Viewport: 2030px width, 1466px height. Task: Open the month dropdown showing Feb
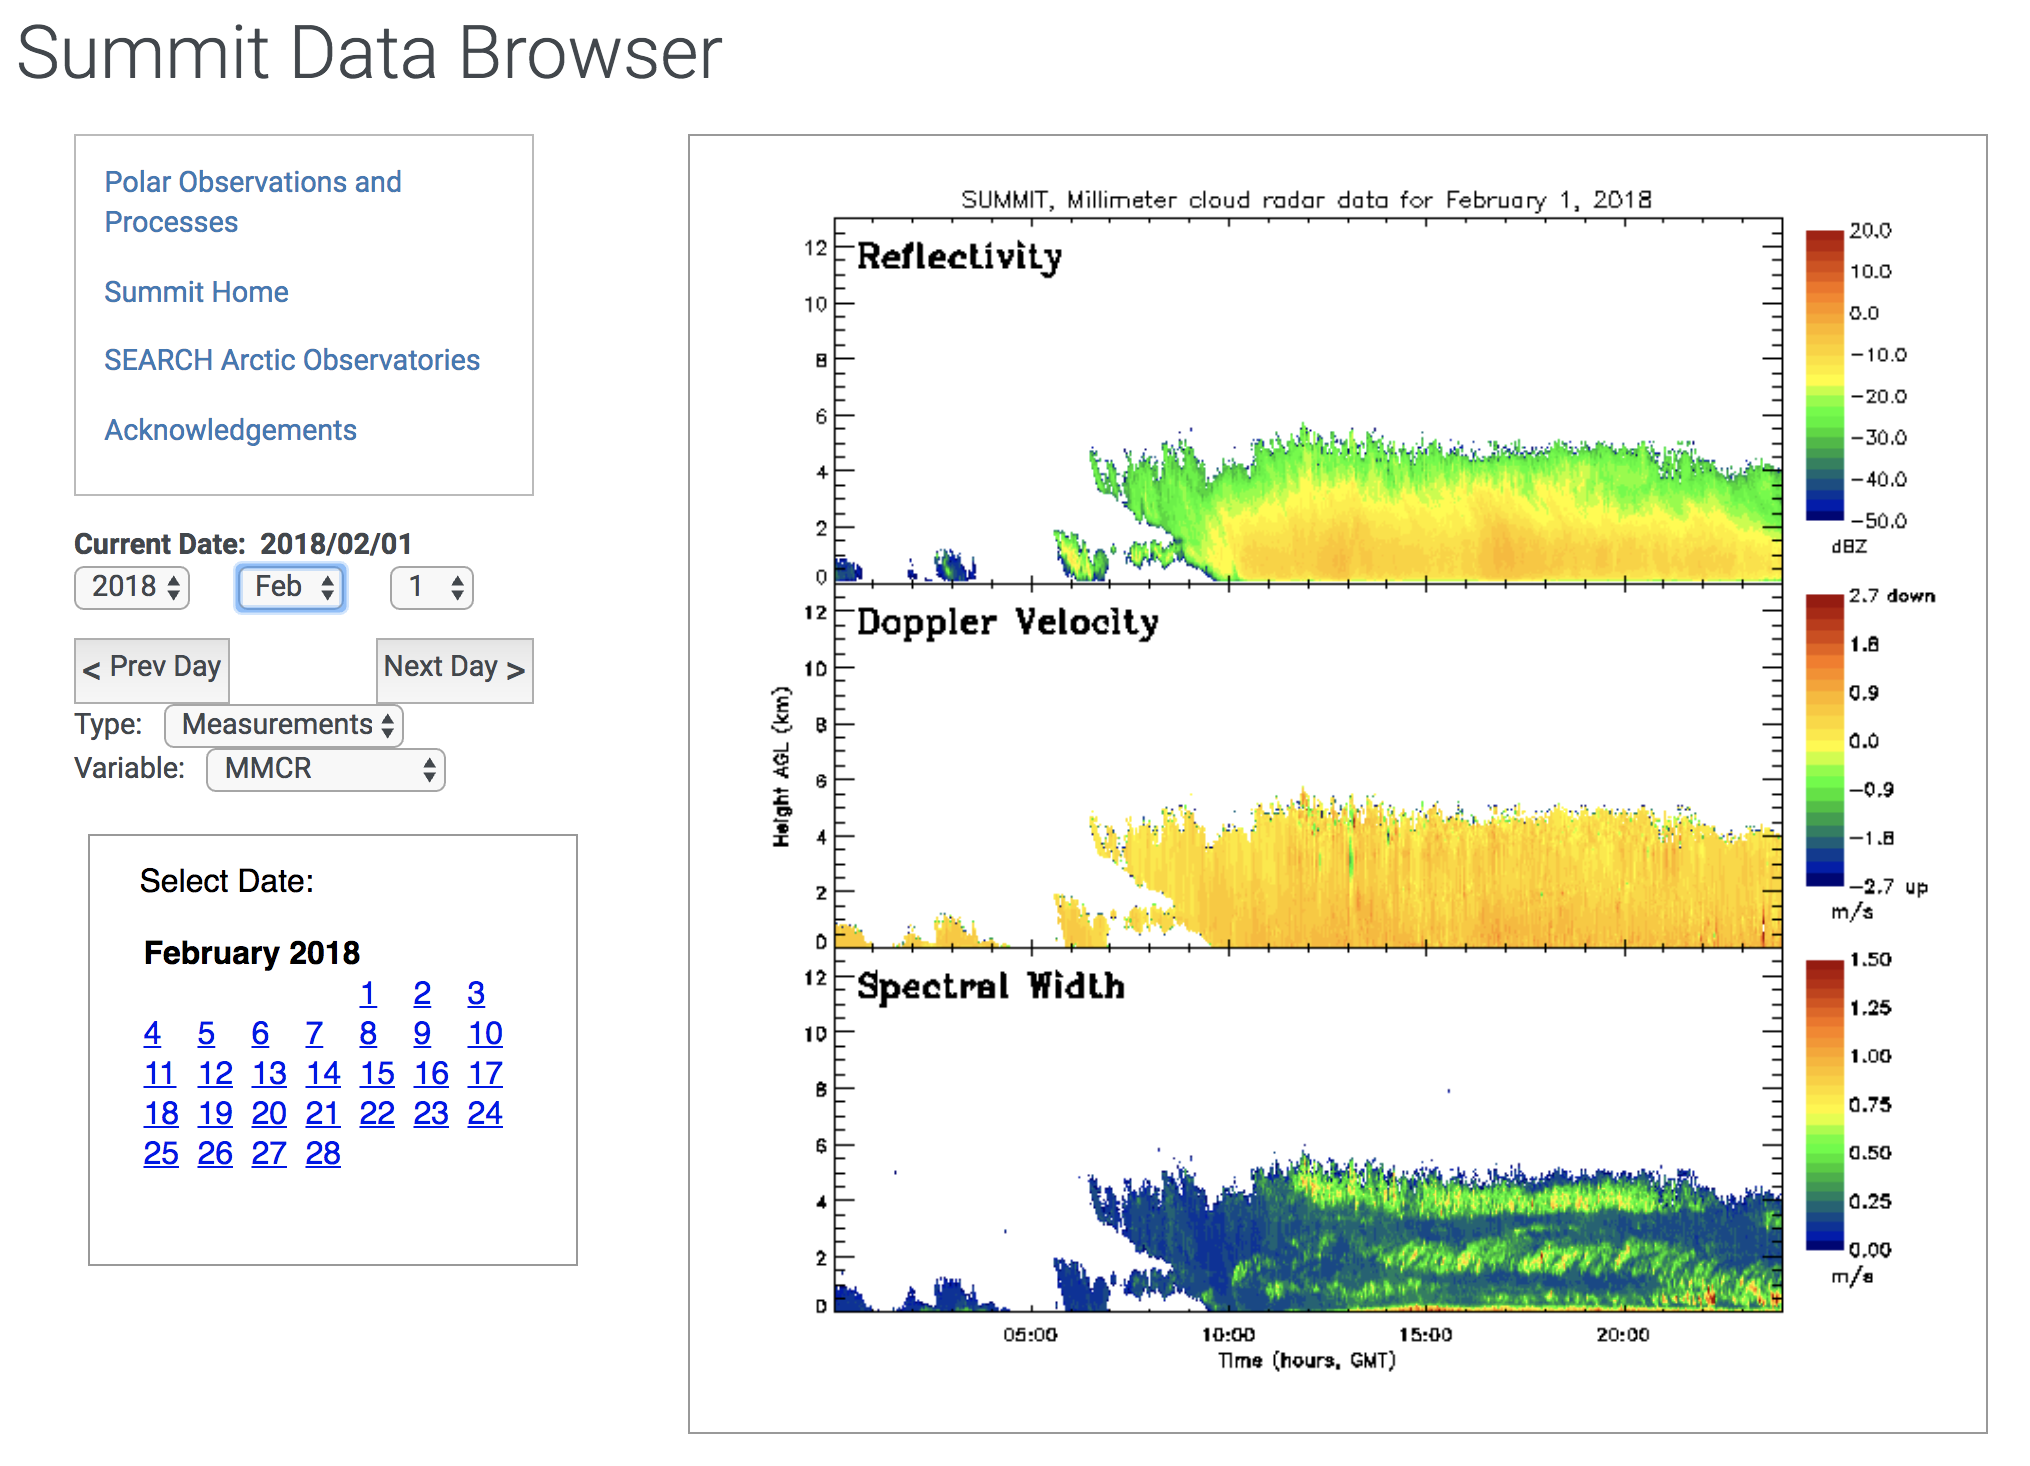pyautogui.click(x=291, y=587)
